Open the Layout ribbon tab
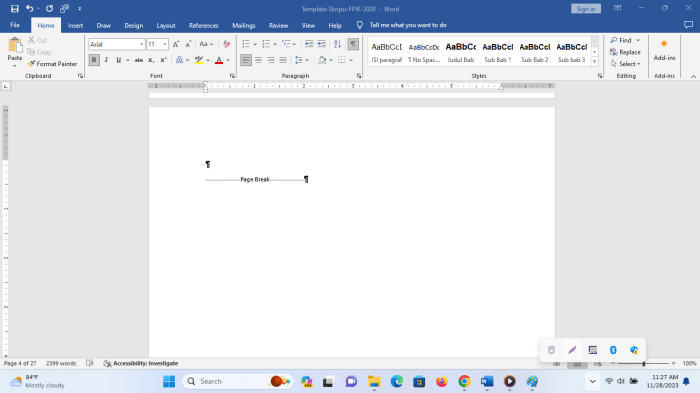The height and width of the screenshot is (393, 700). [166, 25]
